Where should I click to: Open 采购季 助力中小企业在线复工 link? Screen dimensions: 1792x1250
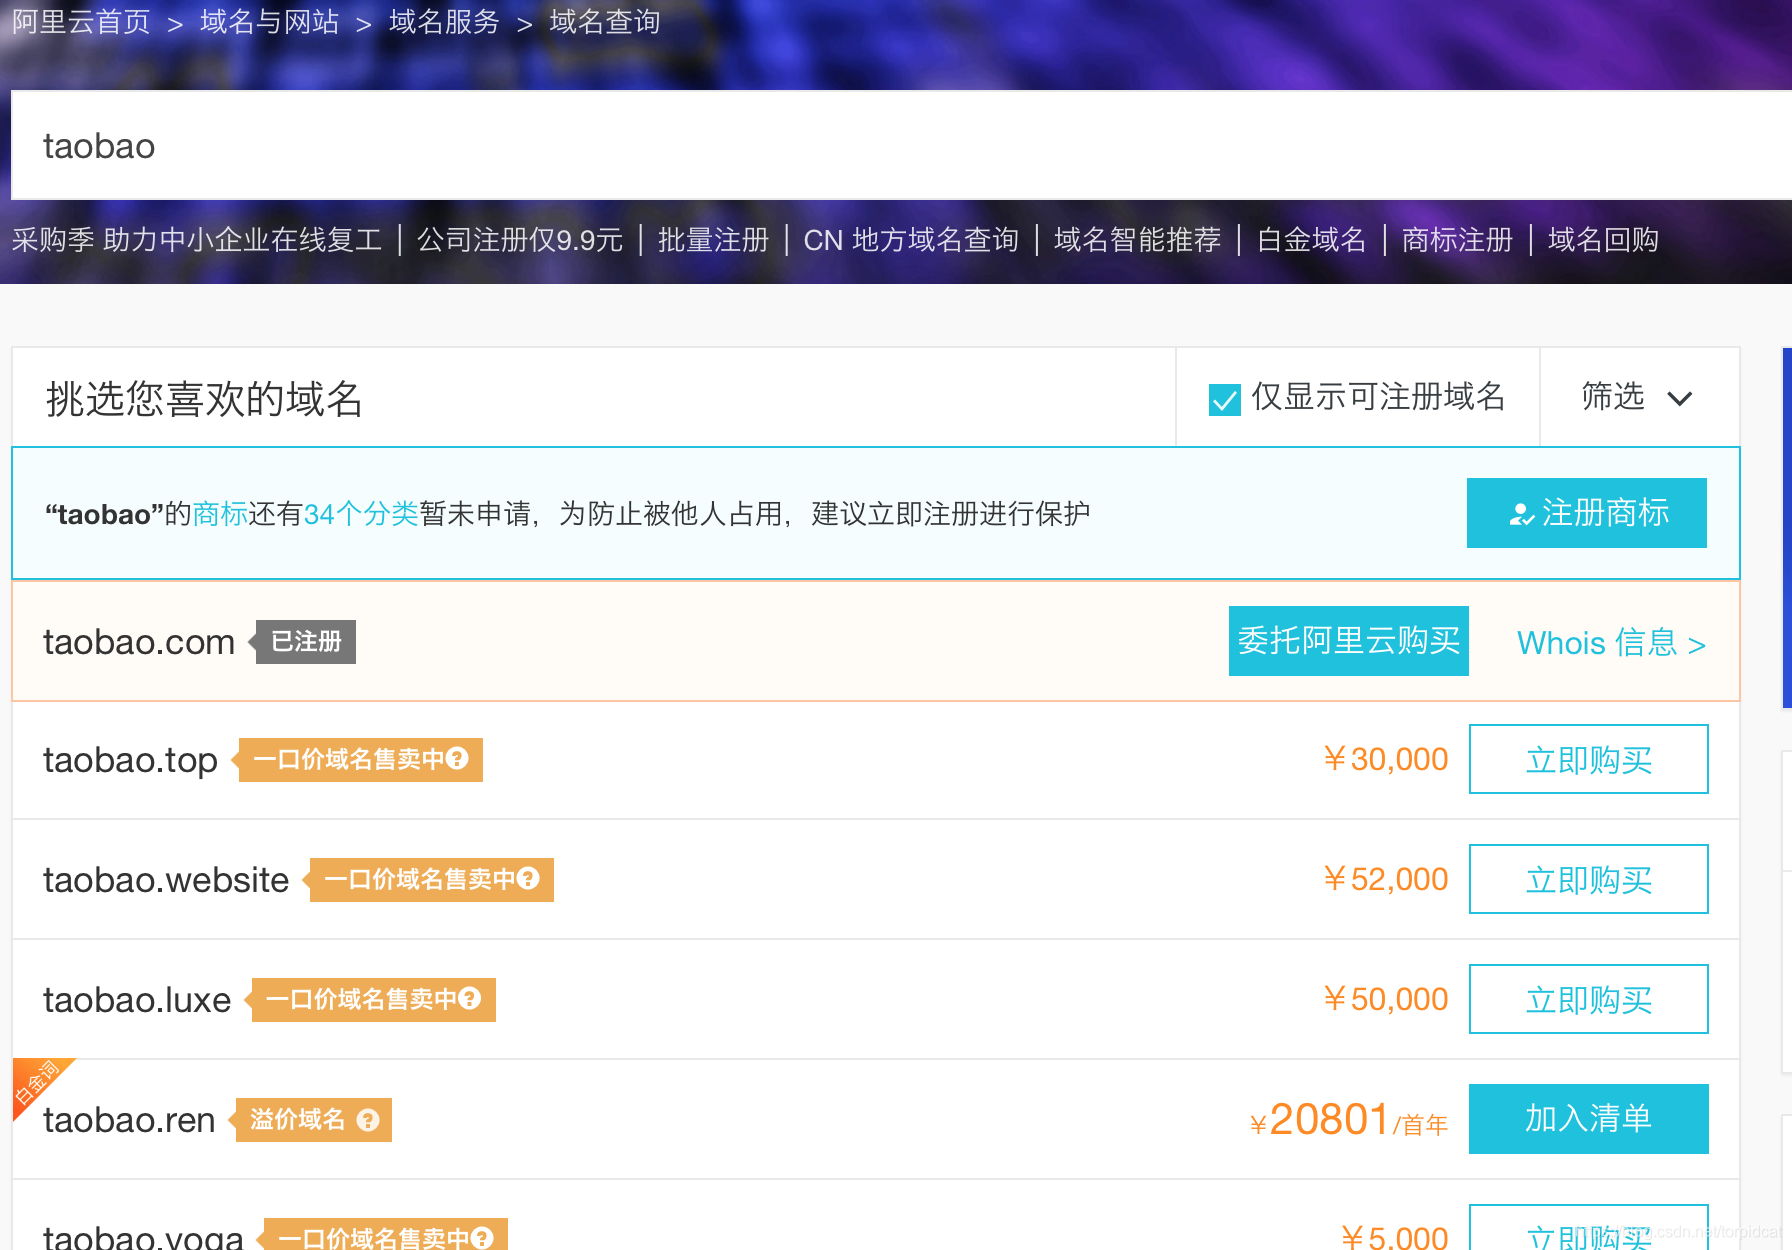(197, 240)
